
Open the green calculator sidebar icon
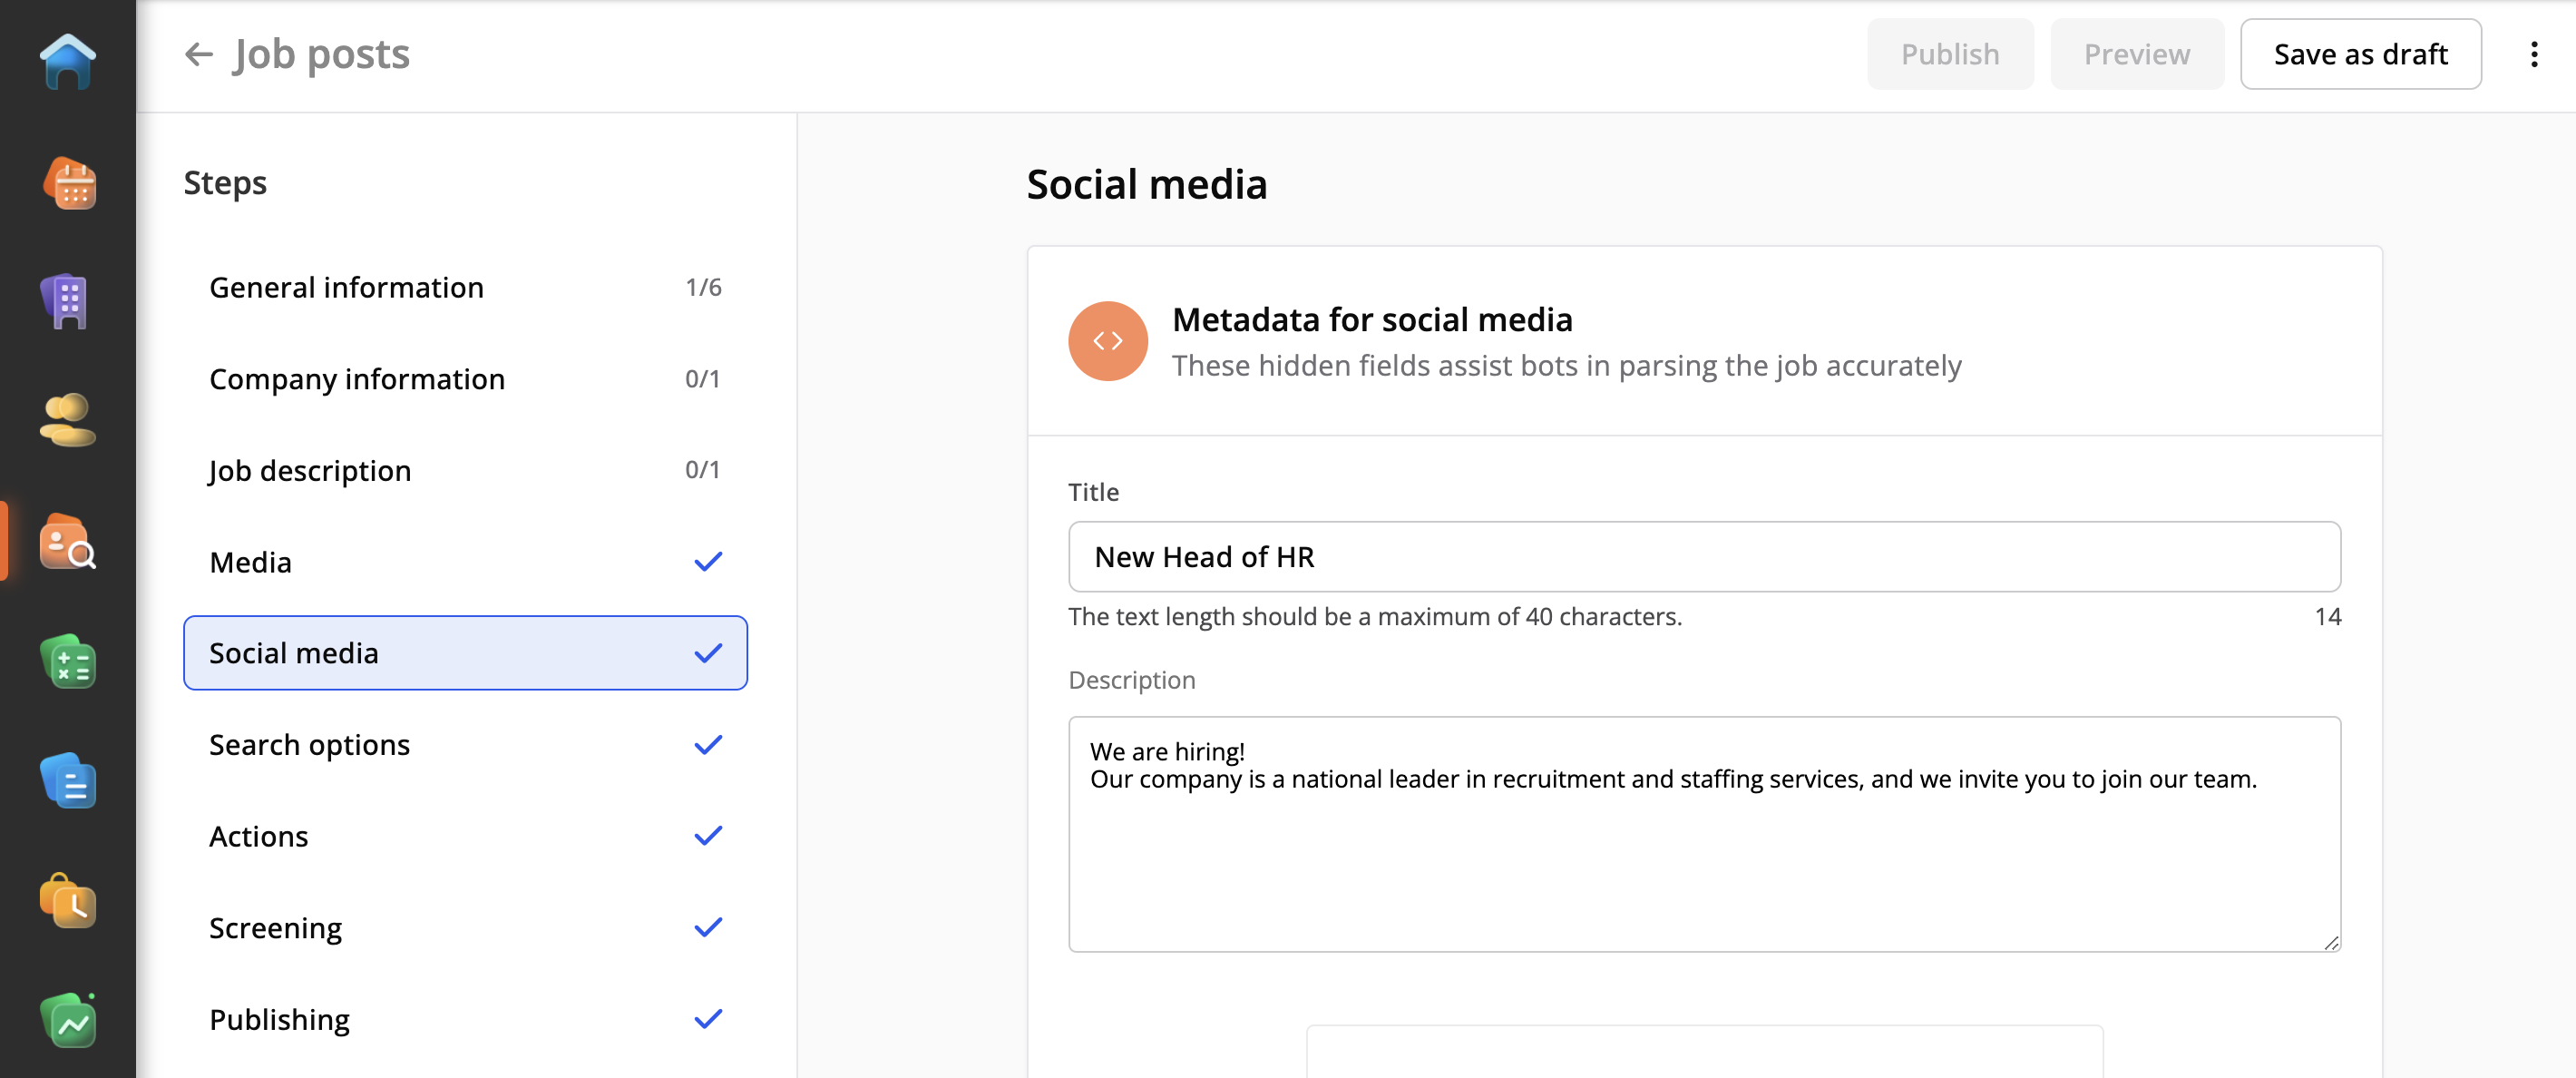click(68, 661)
